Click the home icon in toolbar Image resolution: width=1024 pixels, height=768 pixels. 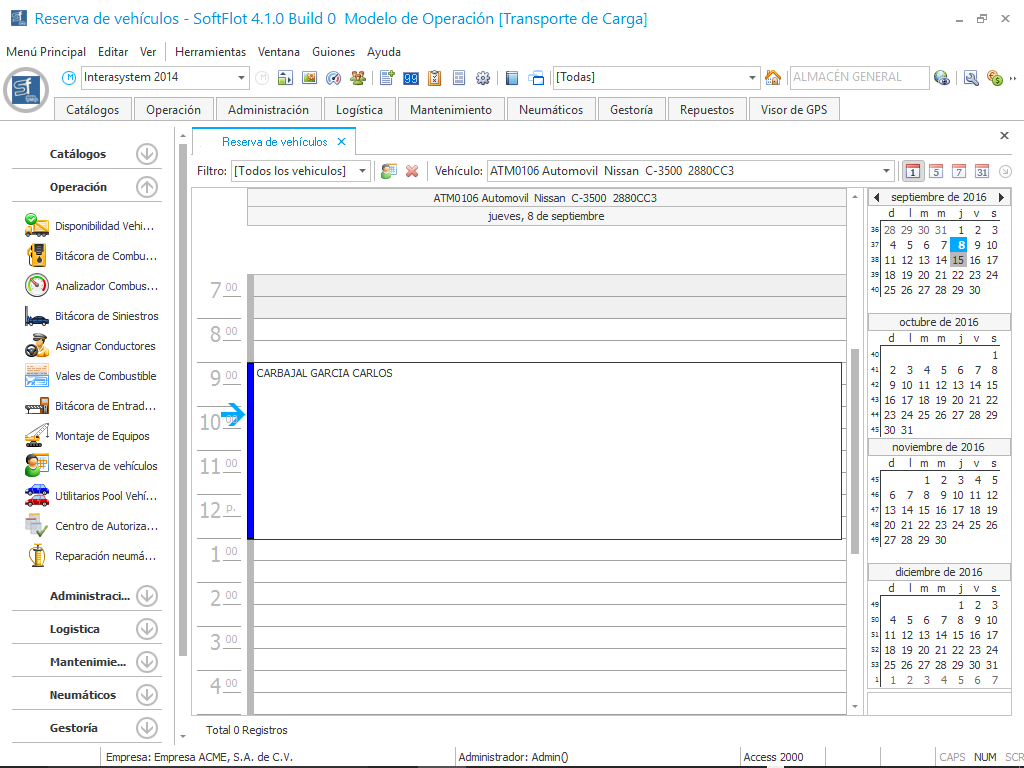772,78
